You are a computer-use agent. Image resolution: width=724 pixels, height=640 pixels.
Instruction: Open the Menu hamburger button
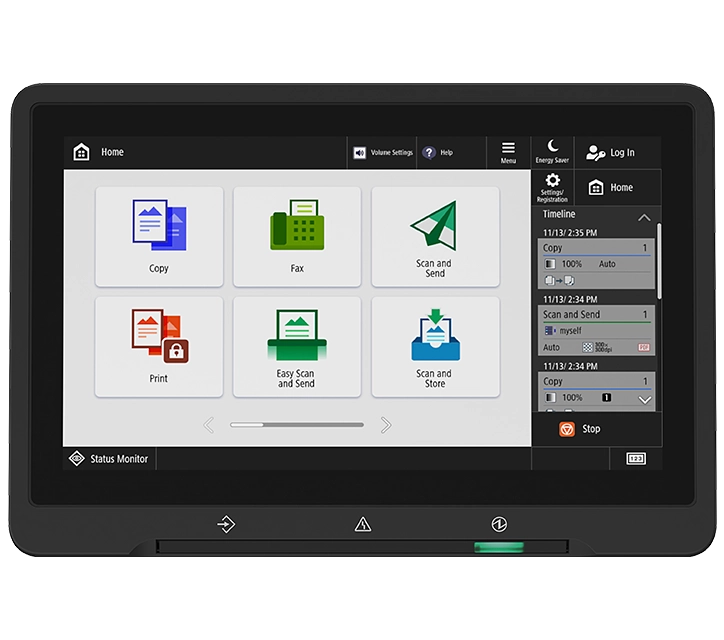pyautogui.click(x=508, y=152)
